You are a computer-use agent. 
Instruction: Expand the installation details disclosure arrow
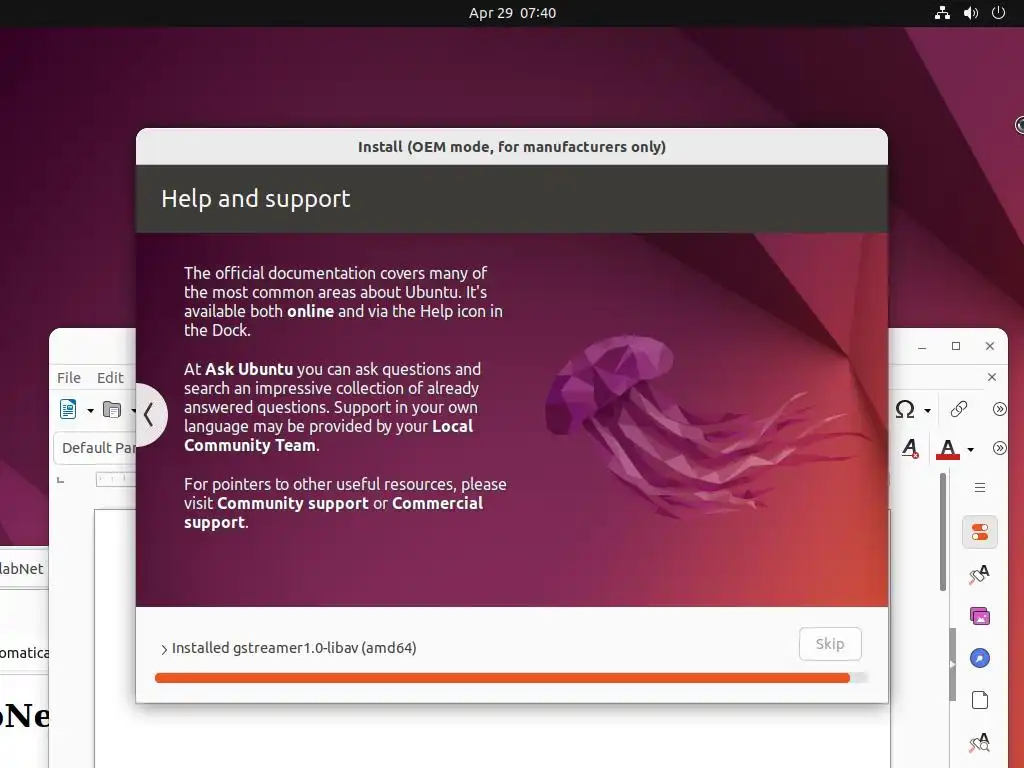[164, 649]
